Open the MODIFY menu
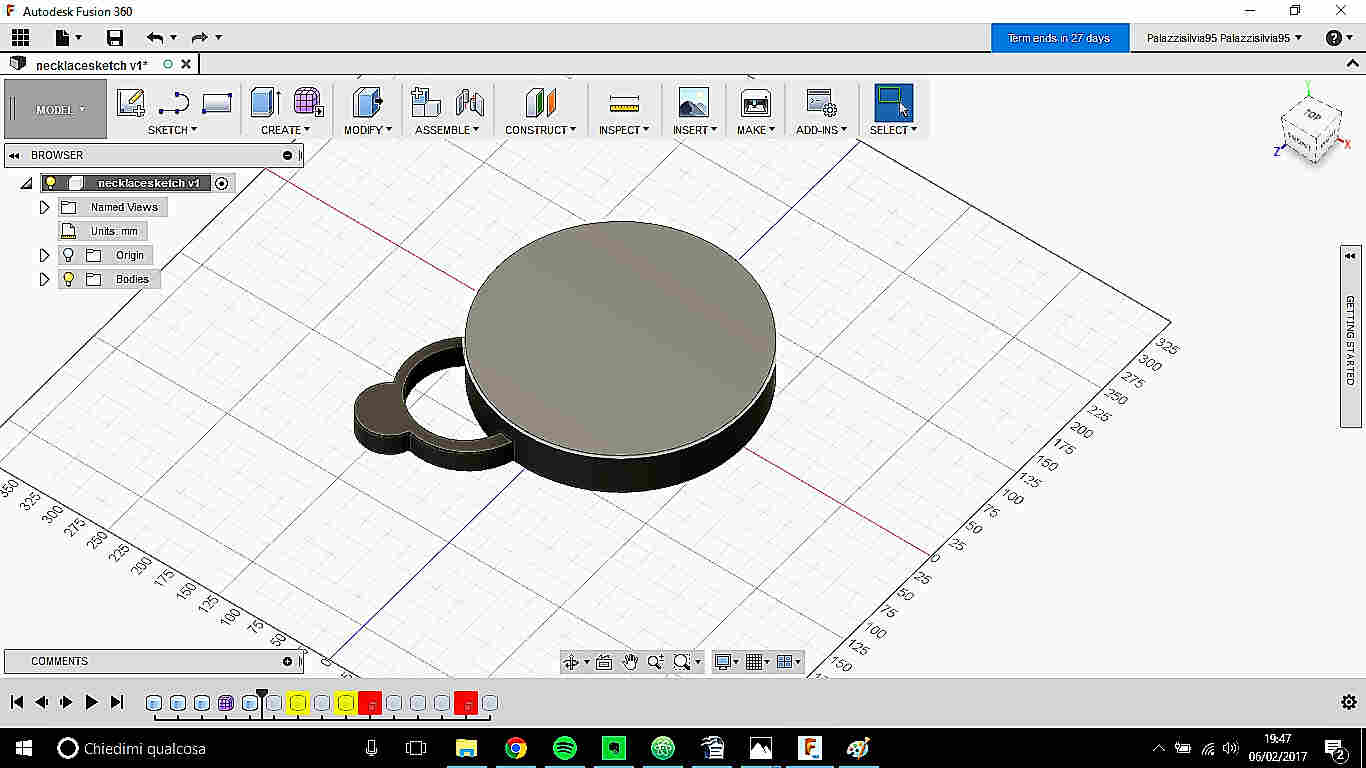The height and width of the screenshot is (768, 1366). pos(368,130)
